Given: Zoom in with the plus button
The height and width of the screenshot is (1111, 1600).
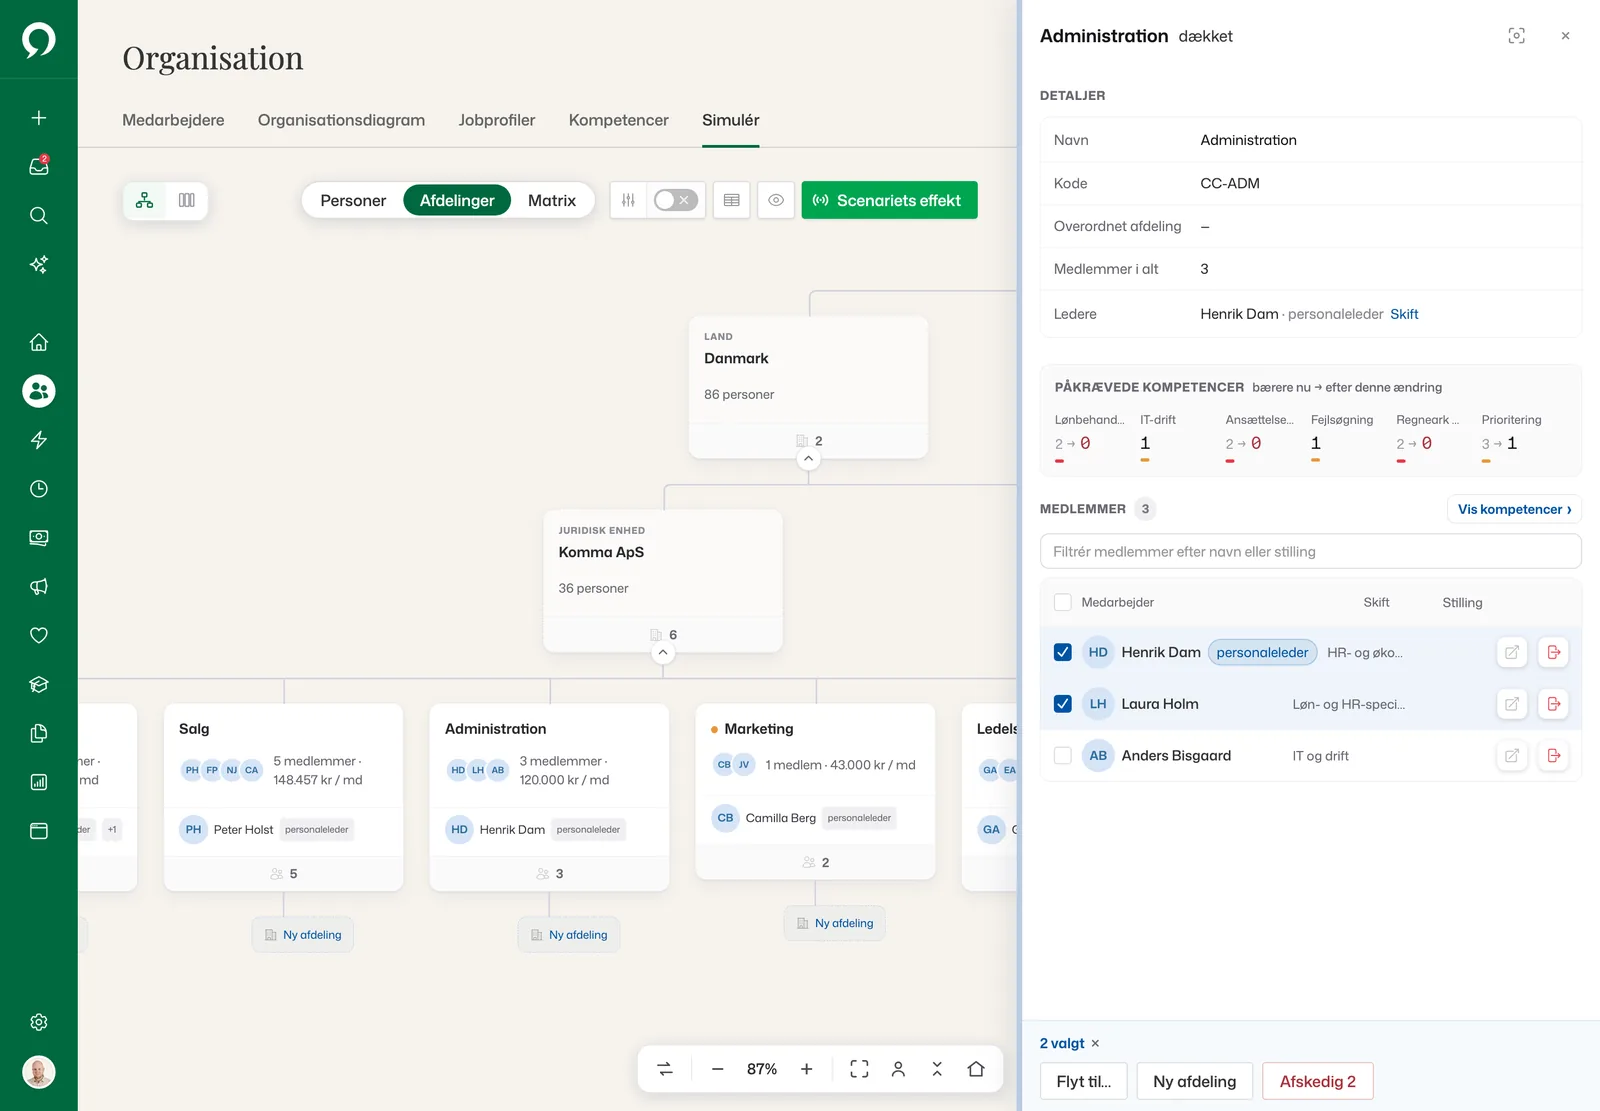Looking at the screenshot, I should (807, 1069).
